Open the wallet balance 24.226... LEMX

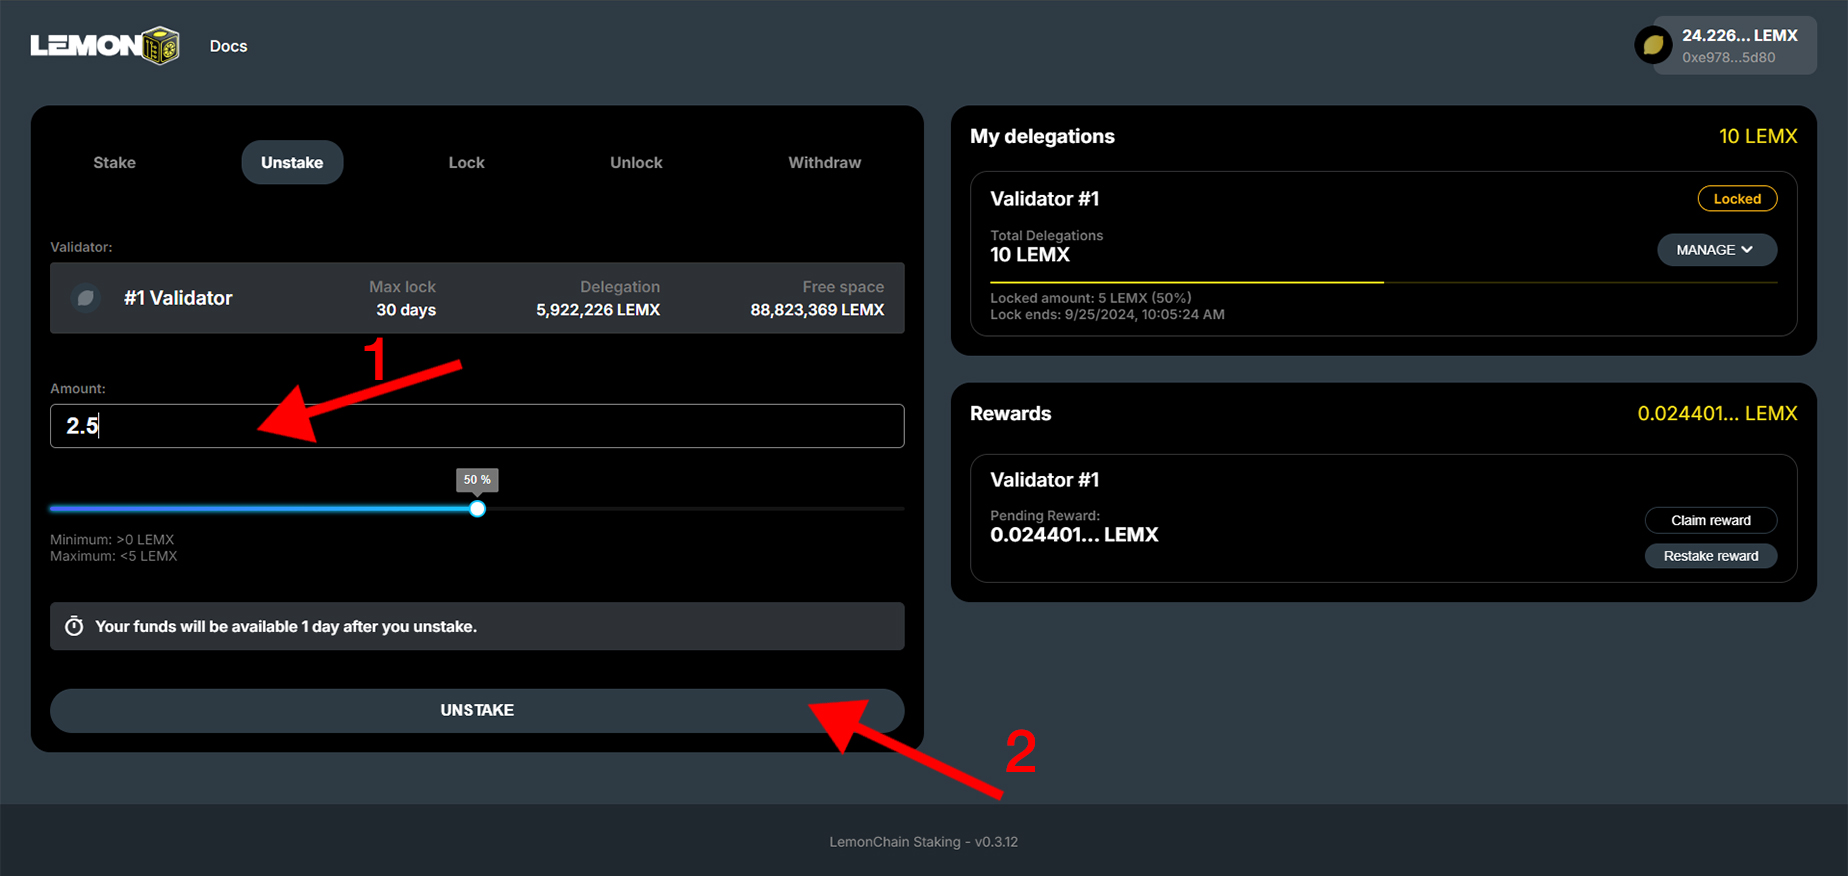tap(1739, 35)
